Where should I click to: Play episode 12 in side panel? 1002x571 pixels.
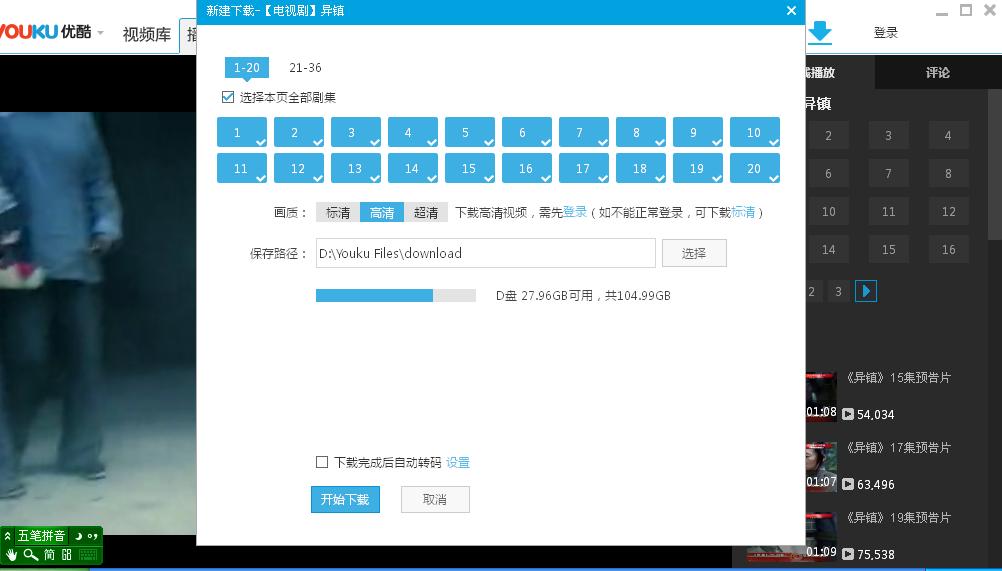[x=948, y=211]
